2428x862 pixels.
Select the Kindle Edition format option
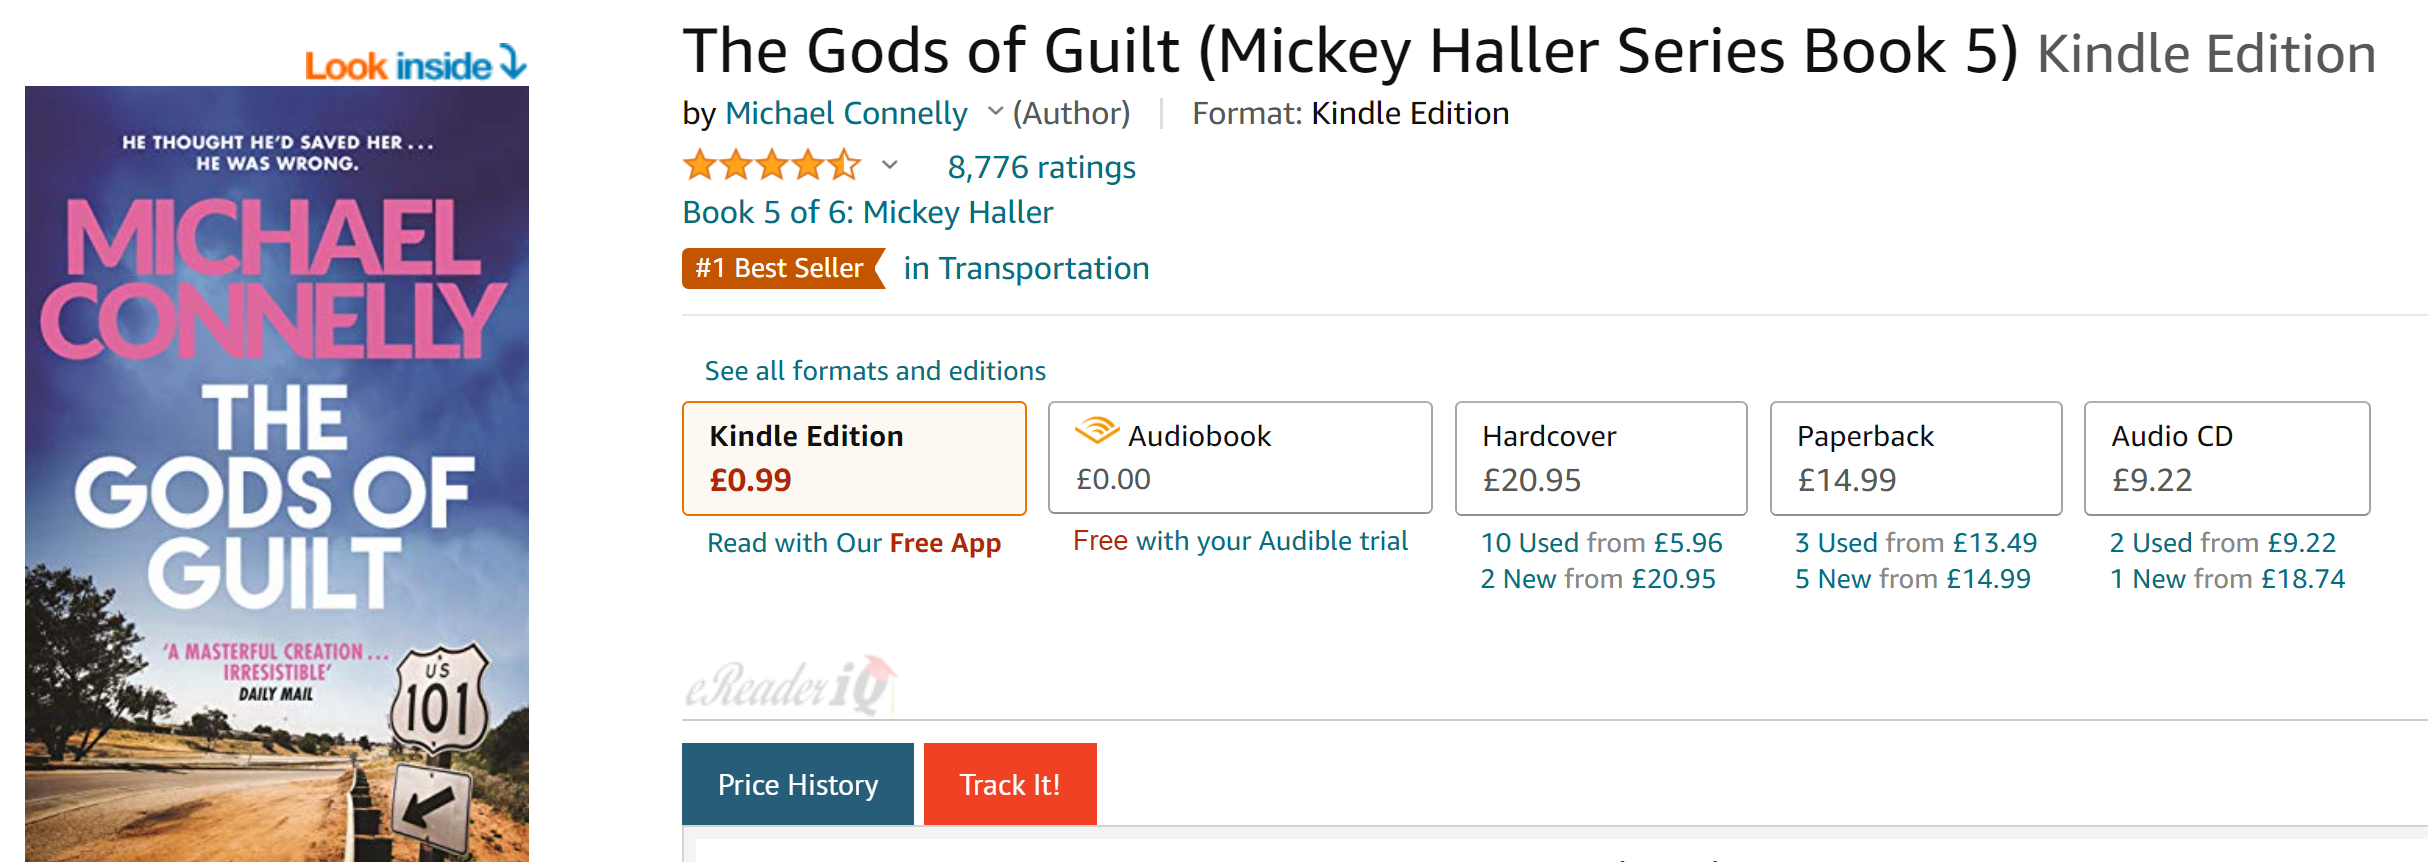tap(854, 458)
